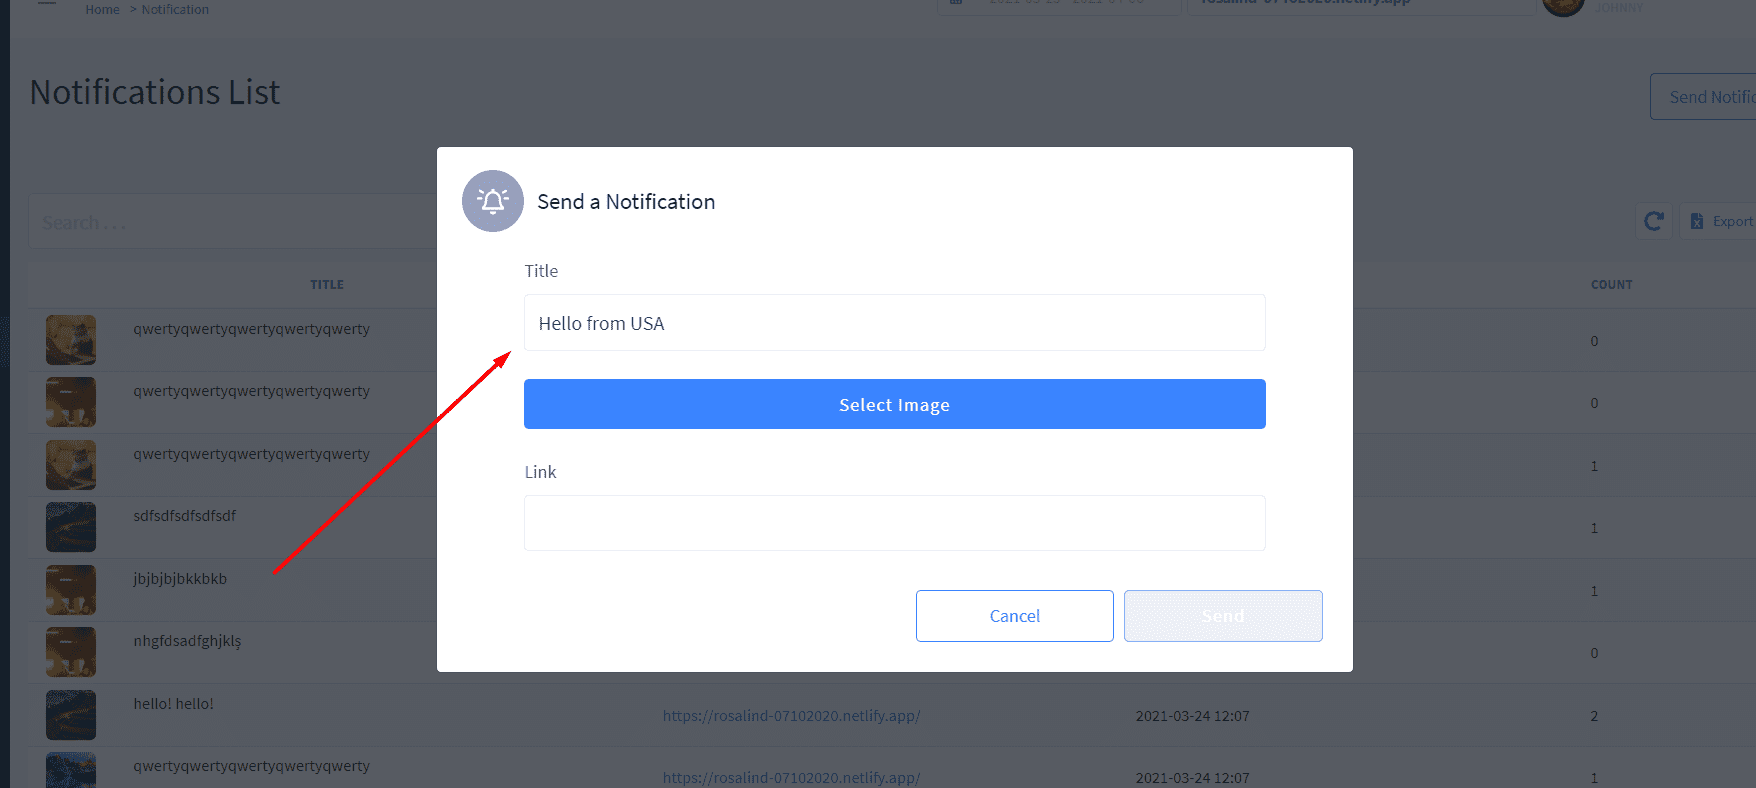Click the empty Link input field
The height and width of the screenshot is (788, 1756).
click(895, 523)
